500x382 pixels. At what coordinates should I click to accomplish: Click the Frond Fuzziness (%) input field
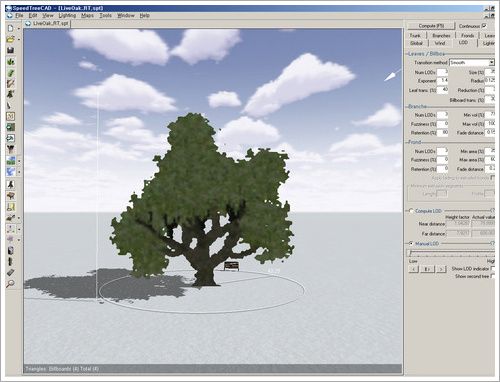click(x=442, y=160)
